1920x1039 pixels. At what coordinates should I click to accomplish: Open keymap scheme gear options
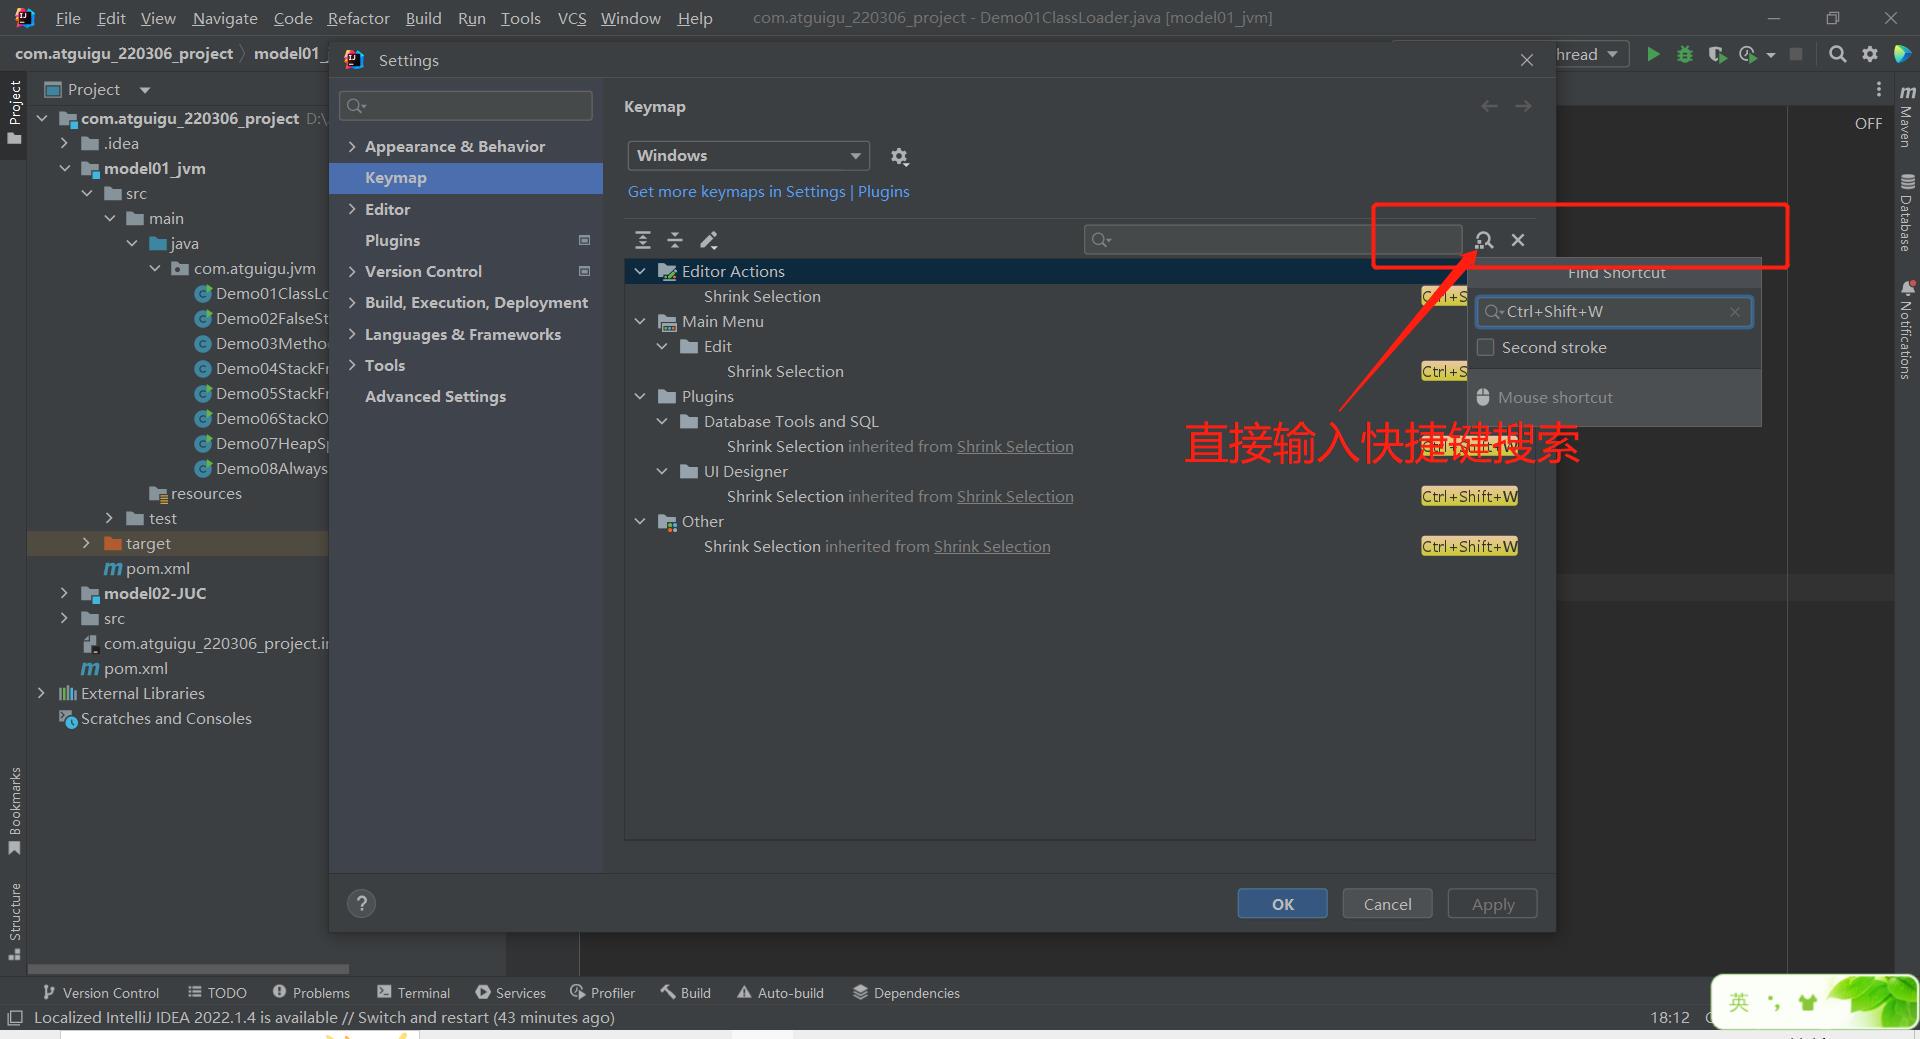click(899, 156)
